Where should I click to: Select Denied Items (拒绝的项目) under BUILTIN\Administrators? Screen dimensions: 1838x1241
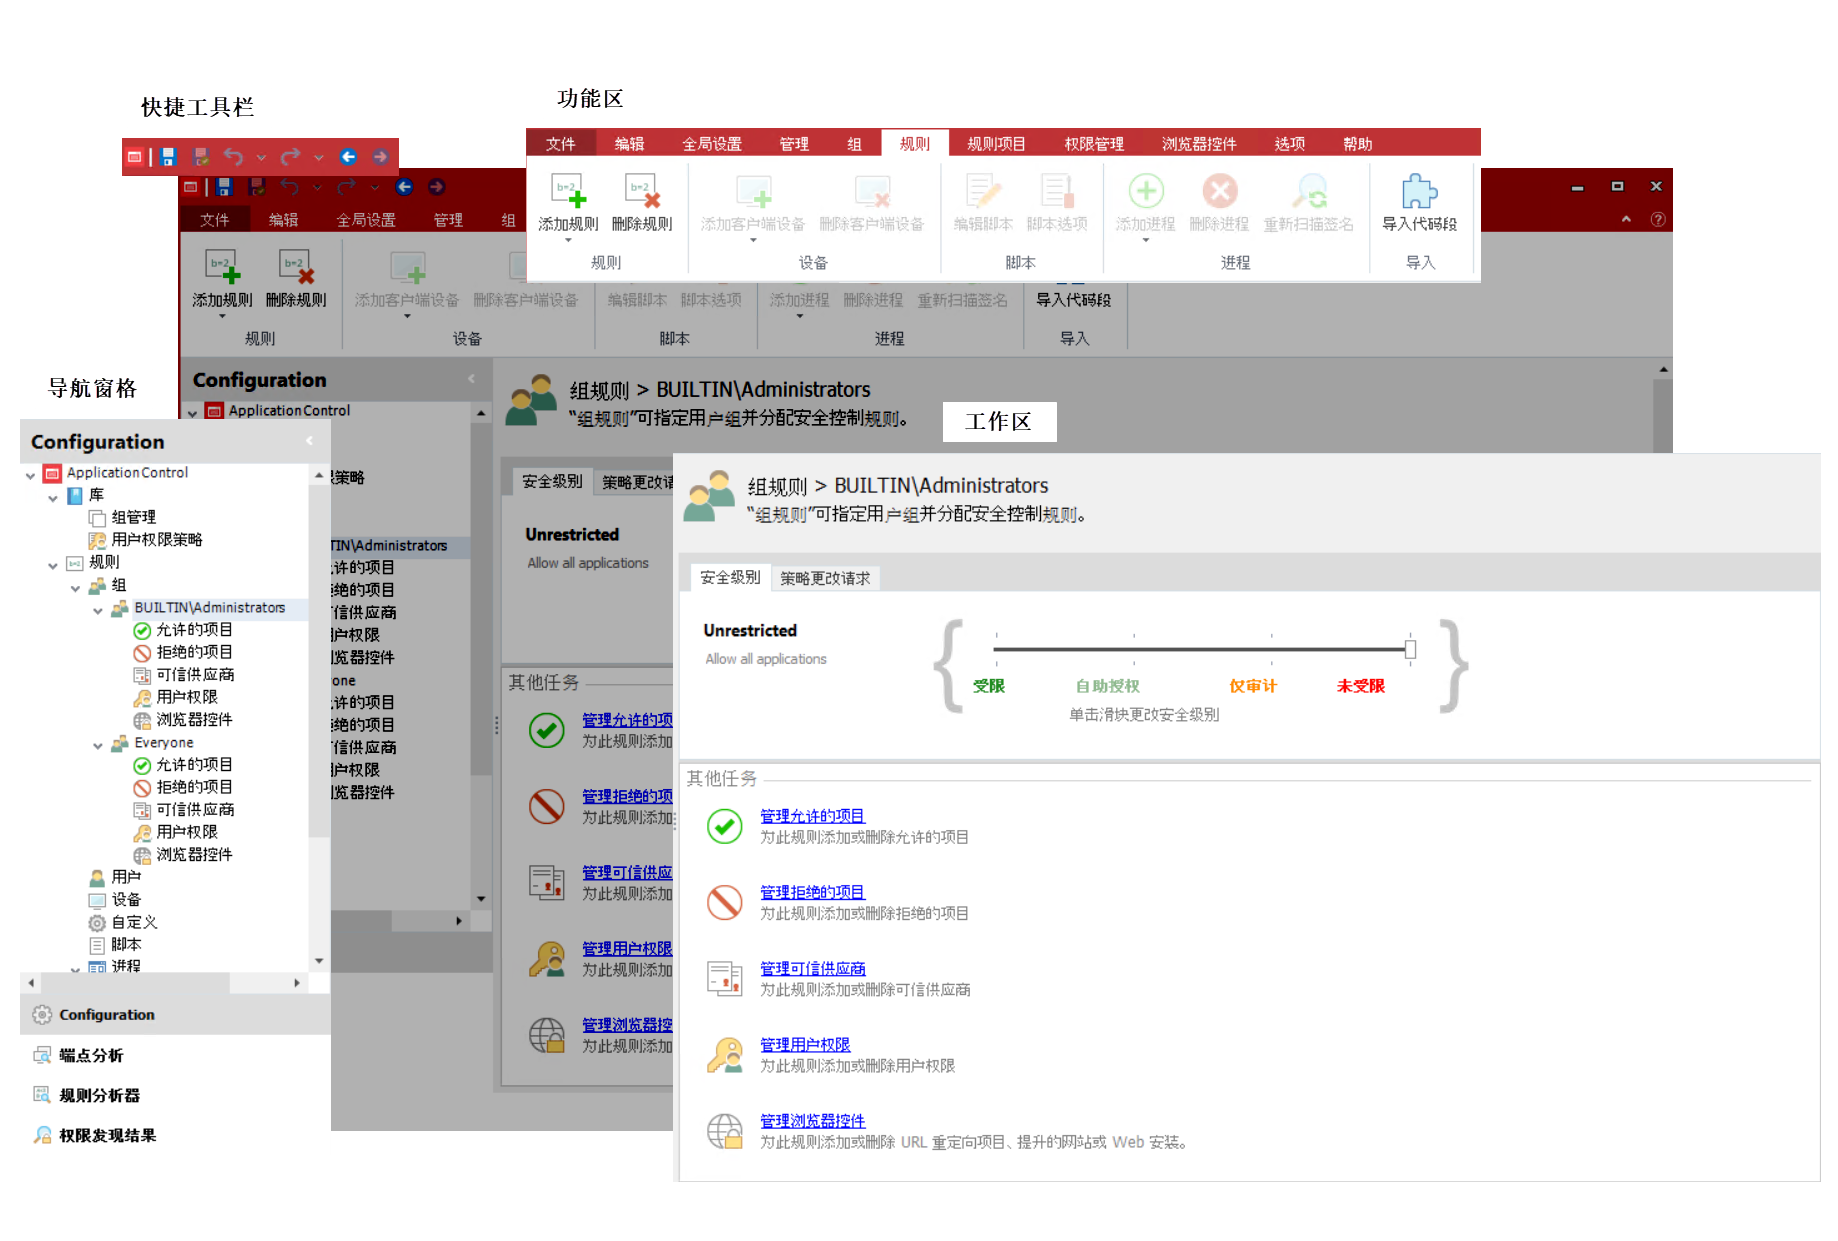point(194,652)
